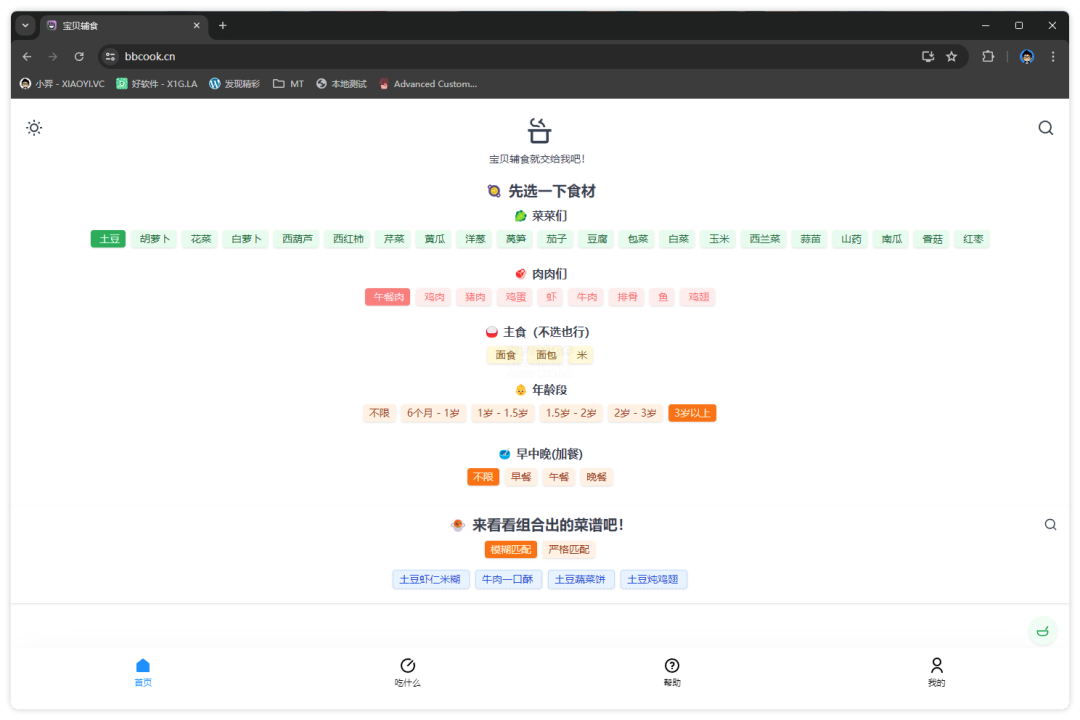The image size is (1080, 720).
Task: Open the 本地测试 bookmark
Action: [341, 83]
